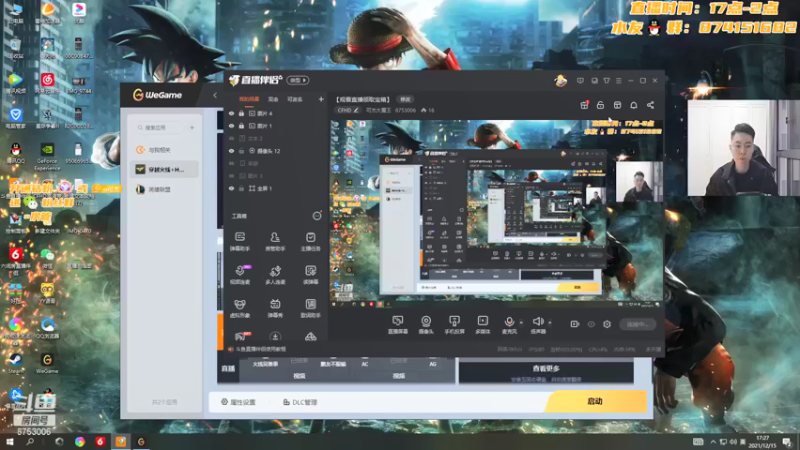
Task: Expand speaker options arrow beside 扬声器
Action: click(549, 322)
